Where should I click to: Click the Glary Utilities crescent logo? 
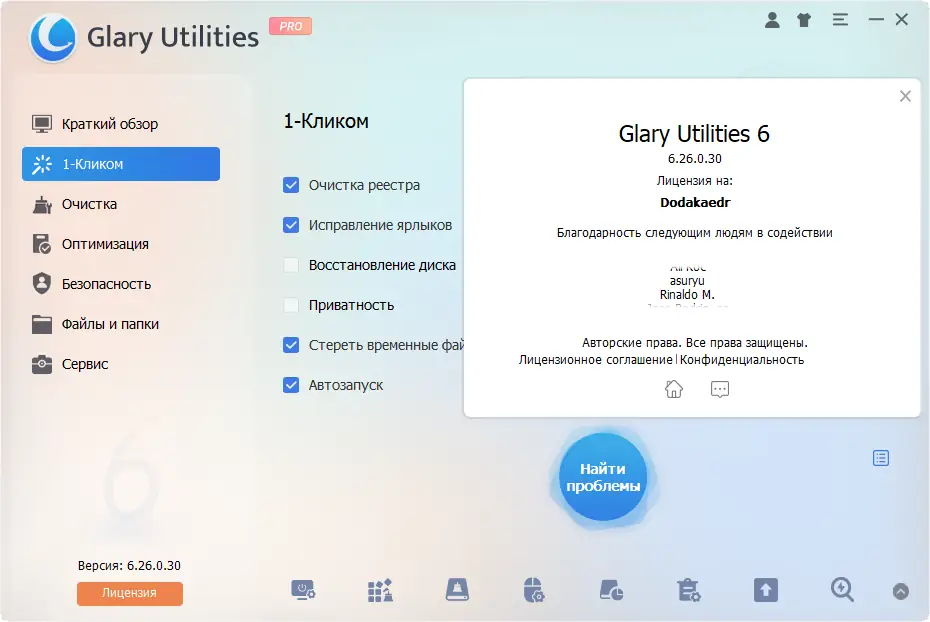coord(53,37)
